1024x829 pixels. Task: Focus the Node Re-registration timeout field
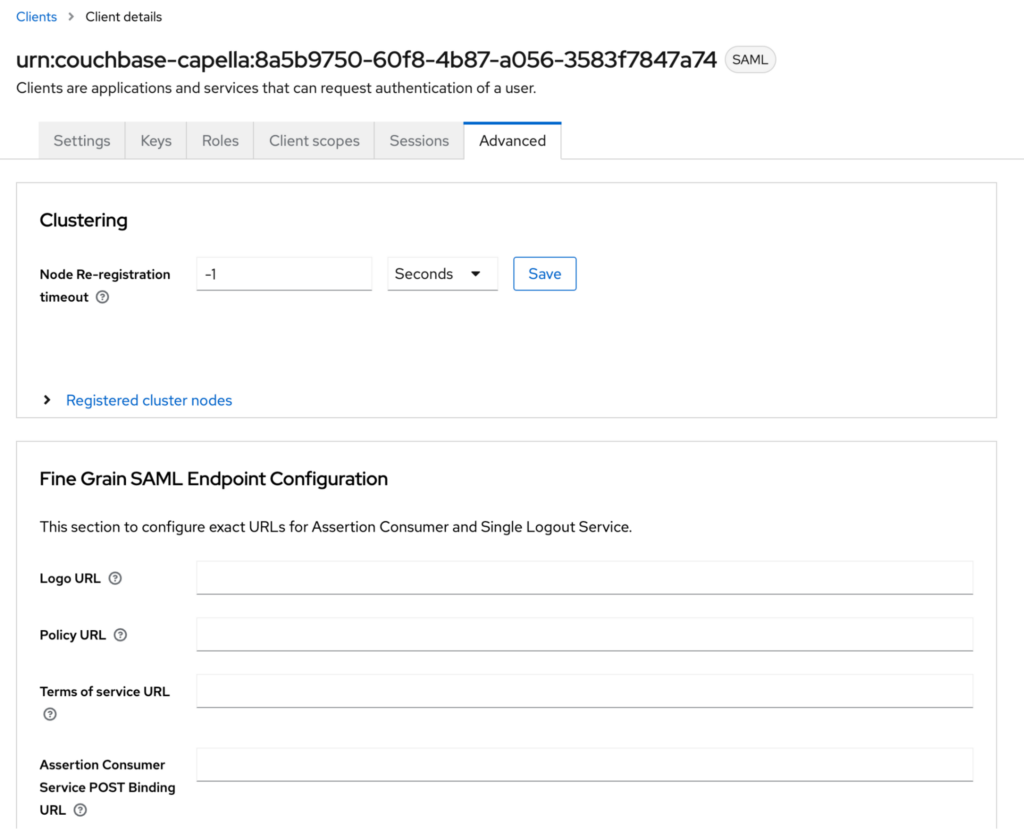(x=284, y=274)
